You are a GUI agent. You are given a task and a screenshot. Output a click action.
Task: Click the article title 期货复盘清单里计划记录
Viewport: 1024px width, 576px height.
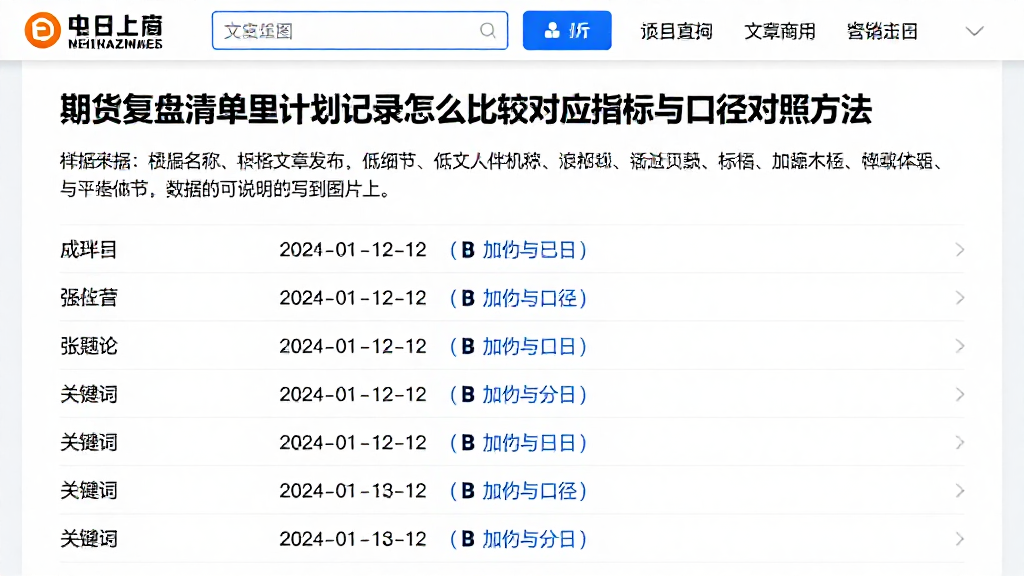(466, 110)
